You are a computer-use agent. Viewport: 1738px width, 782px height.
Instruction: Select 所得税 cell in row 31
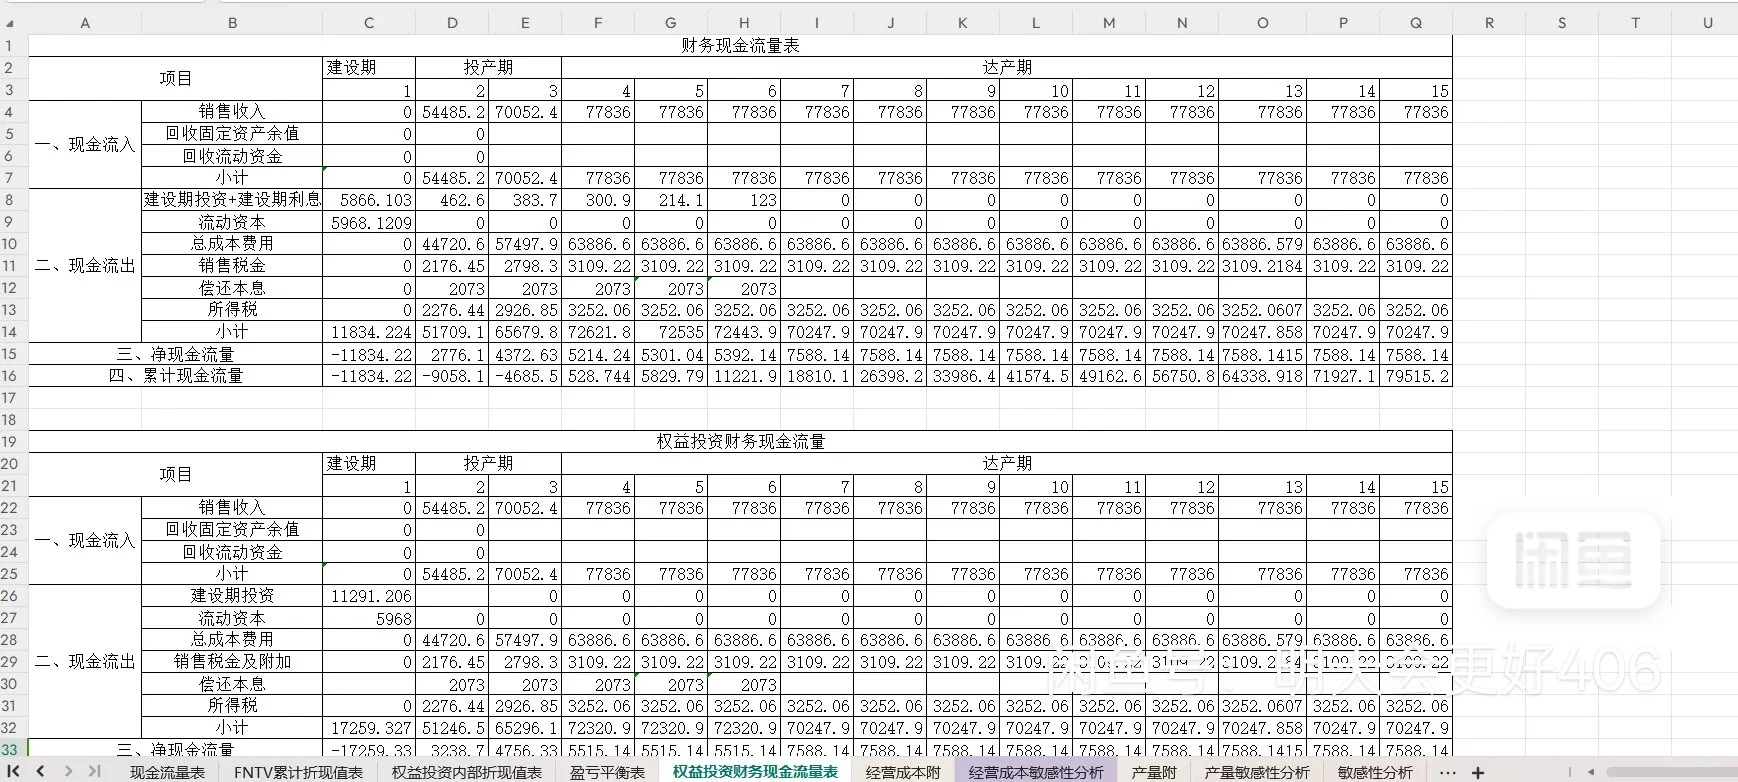232,706
